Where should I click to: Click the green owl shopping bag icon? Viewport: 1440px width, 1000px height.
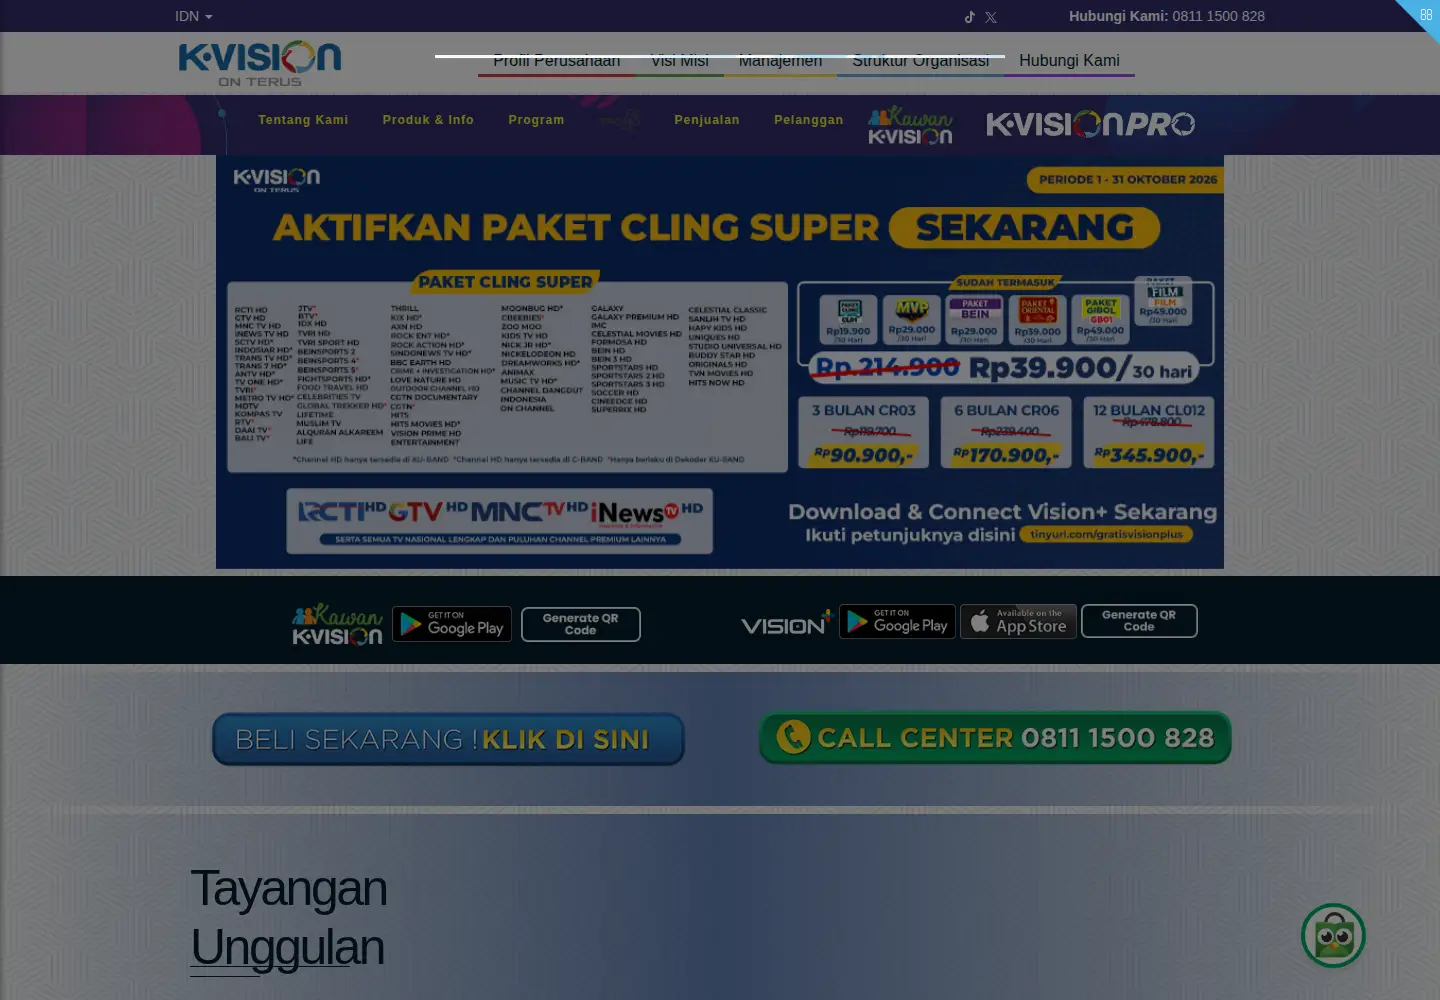(x=1333, y=936)
